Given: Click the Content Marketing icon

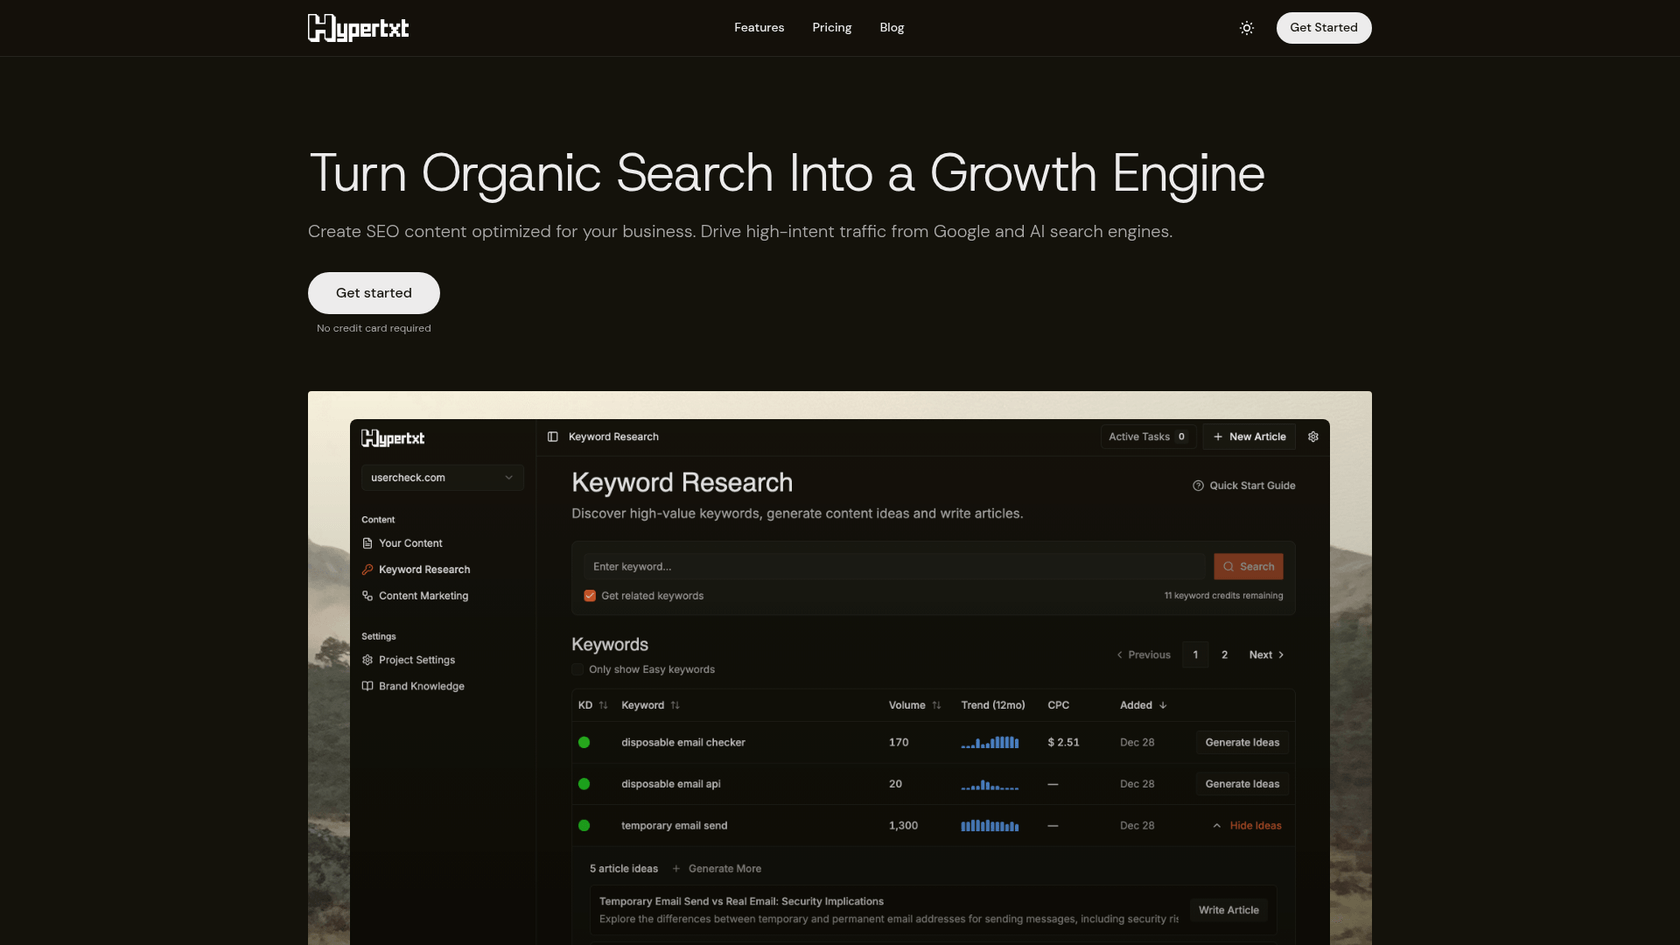Looking at the screenshot, I should pos(368,595).
